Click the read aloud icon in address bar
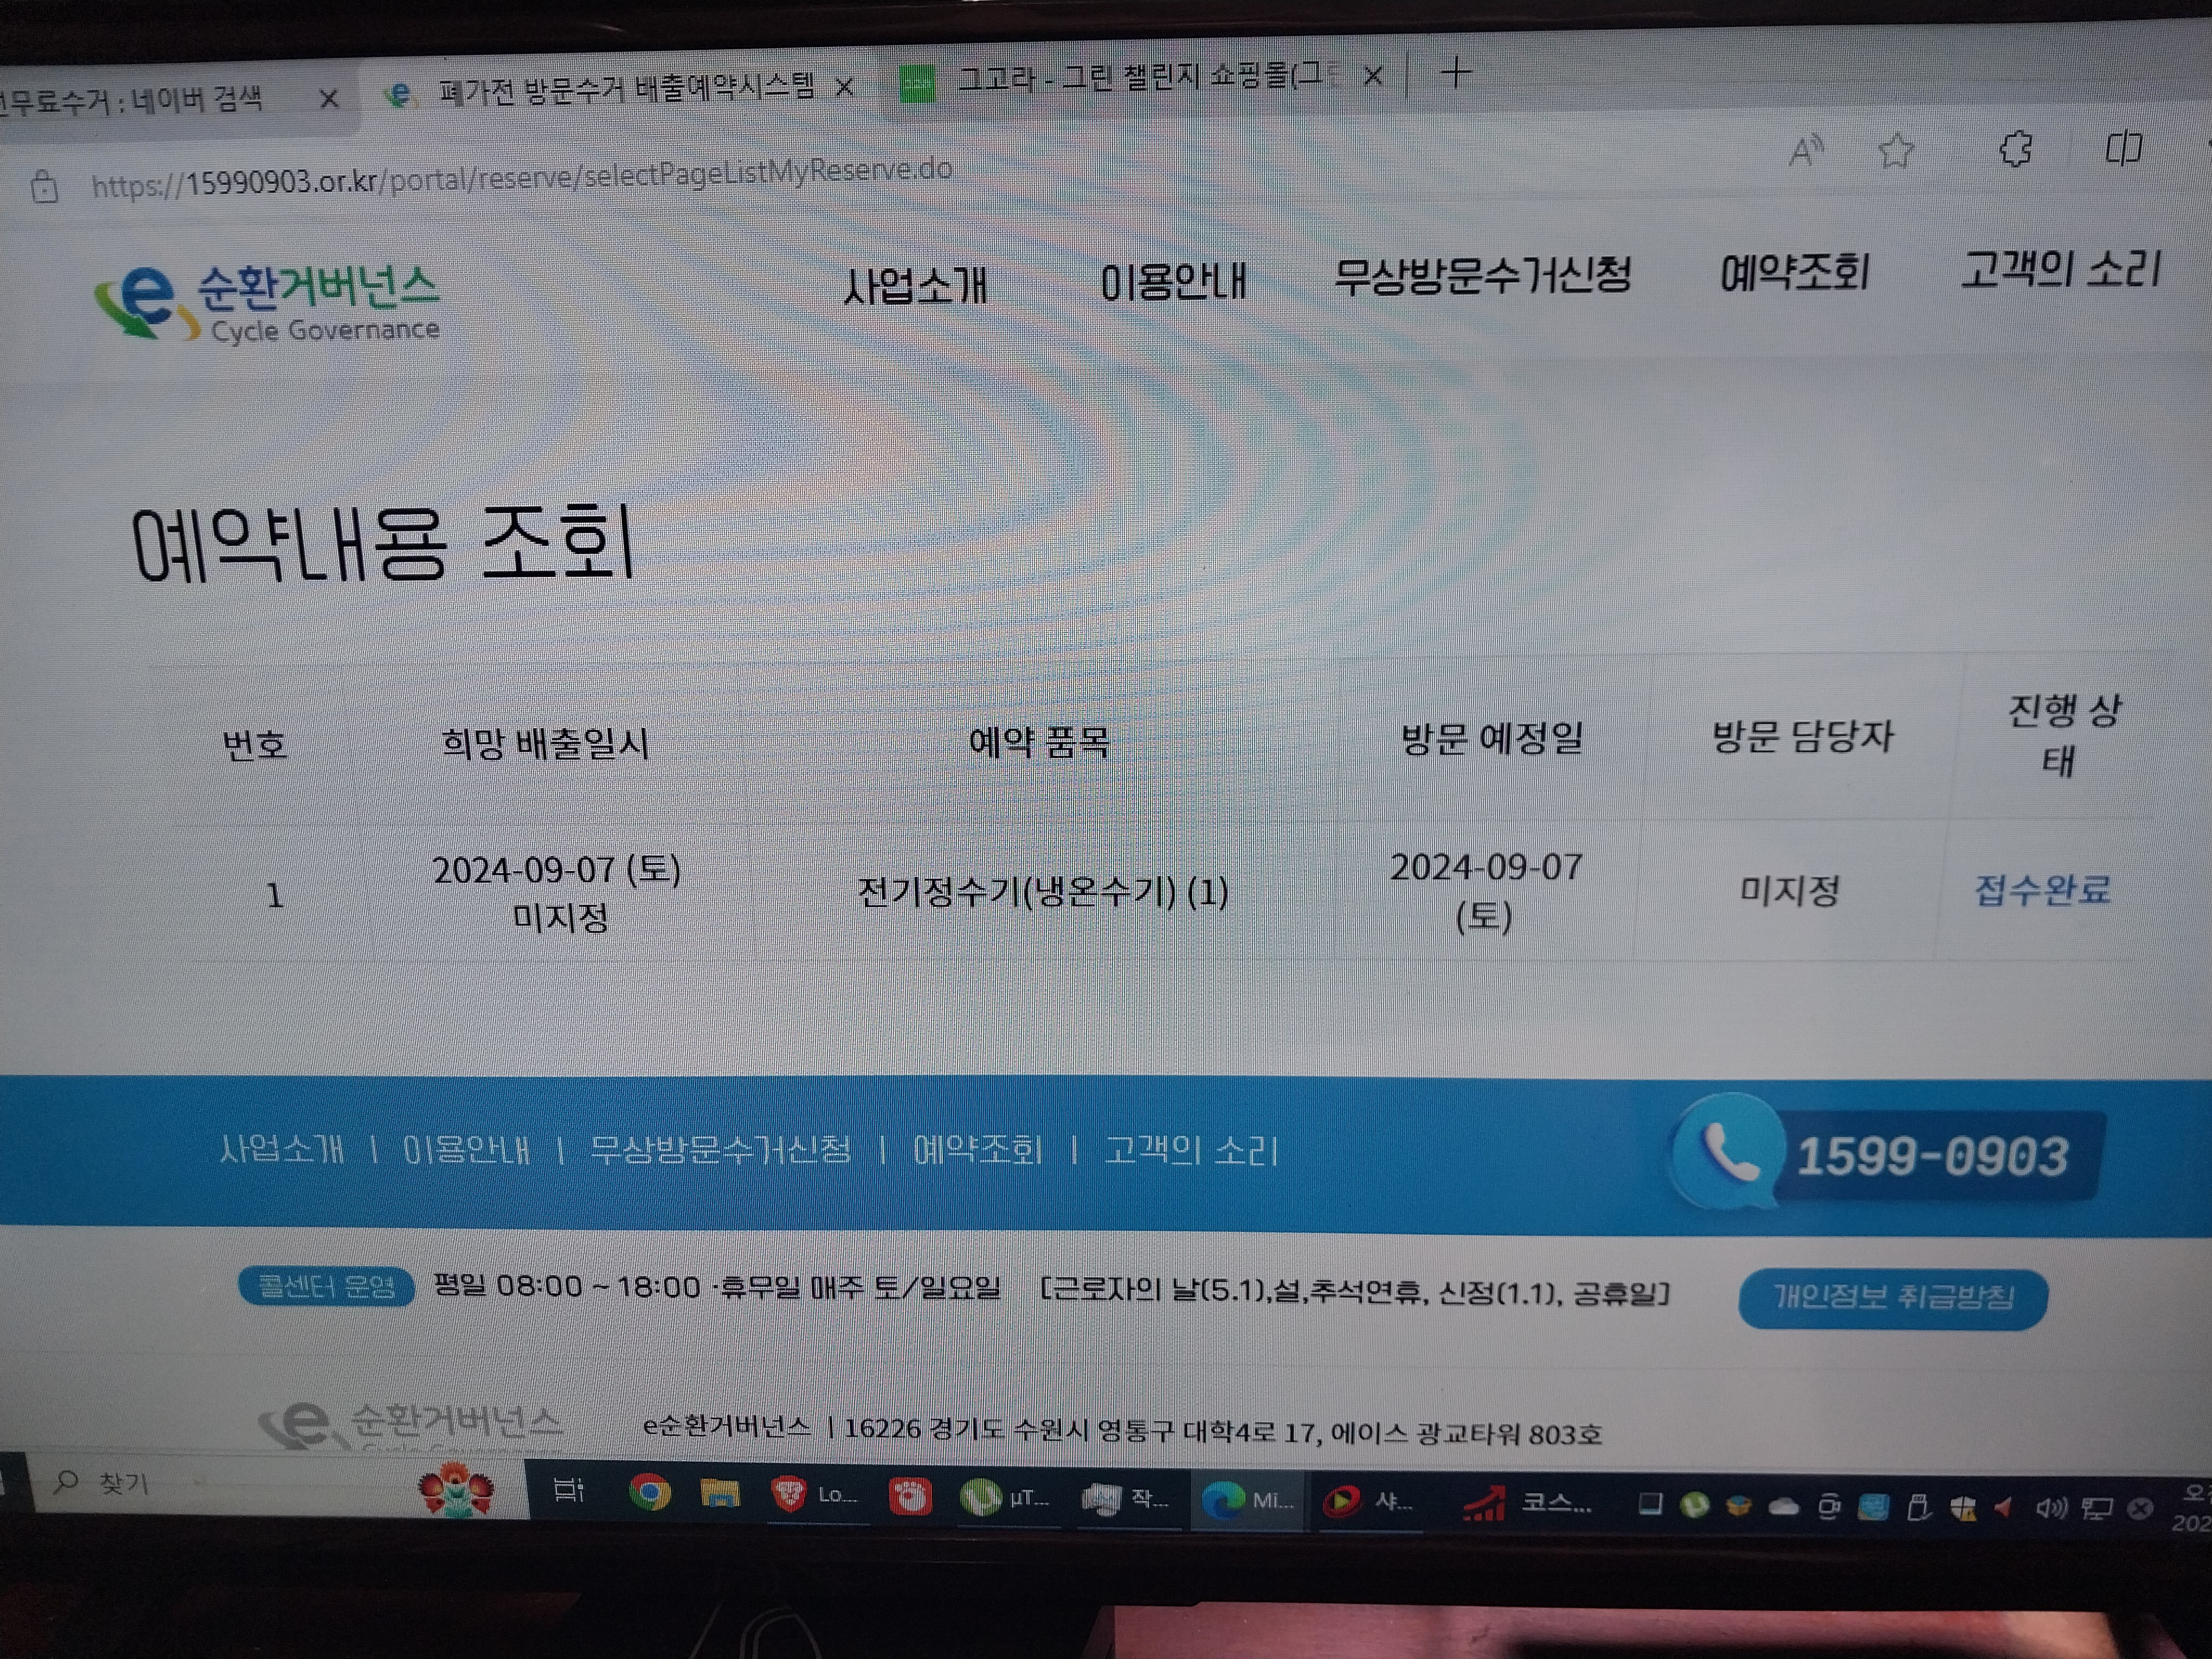The height and width of the screenshot is (1659, 2212). point(1805,152)
